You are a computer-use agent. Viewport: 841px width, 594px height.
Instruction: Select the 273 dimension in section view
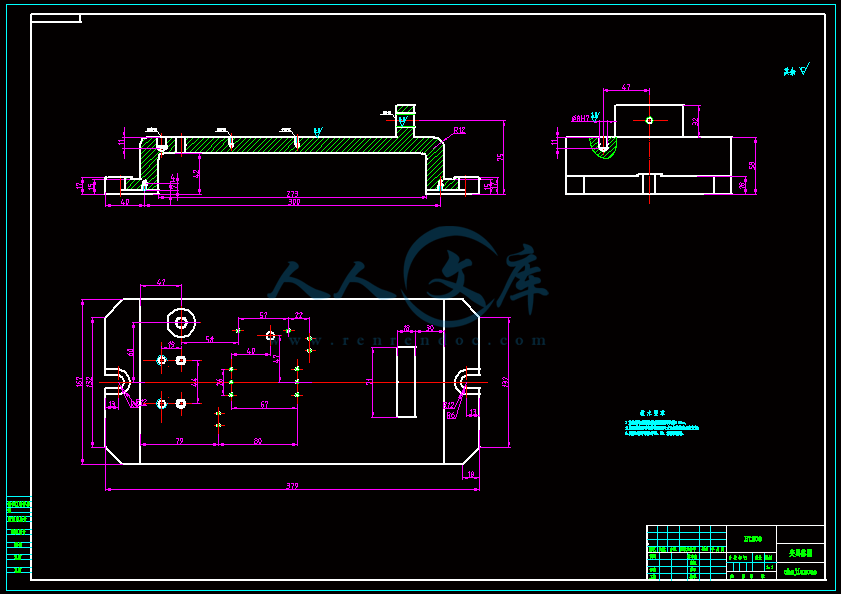coord(292,194)
